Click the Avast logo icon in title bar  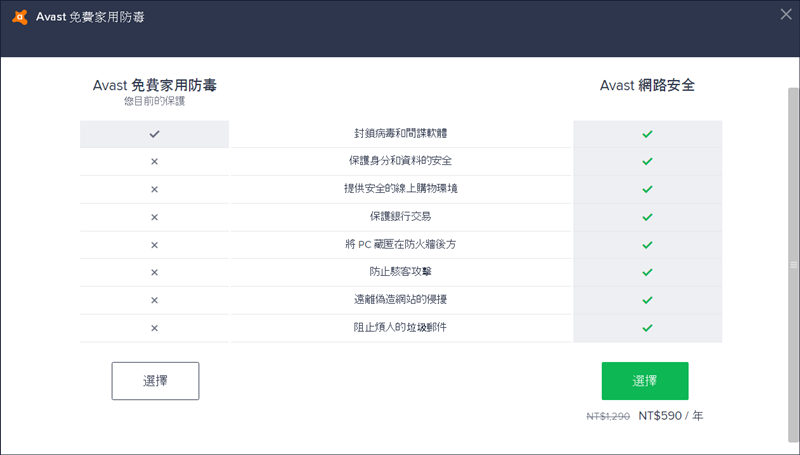(x=20, y=17)
